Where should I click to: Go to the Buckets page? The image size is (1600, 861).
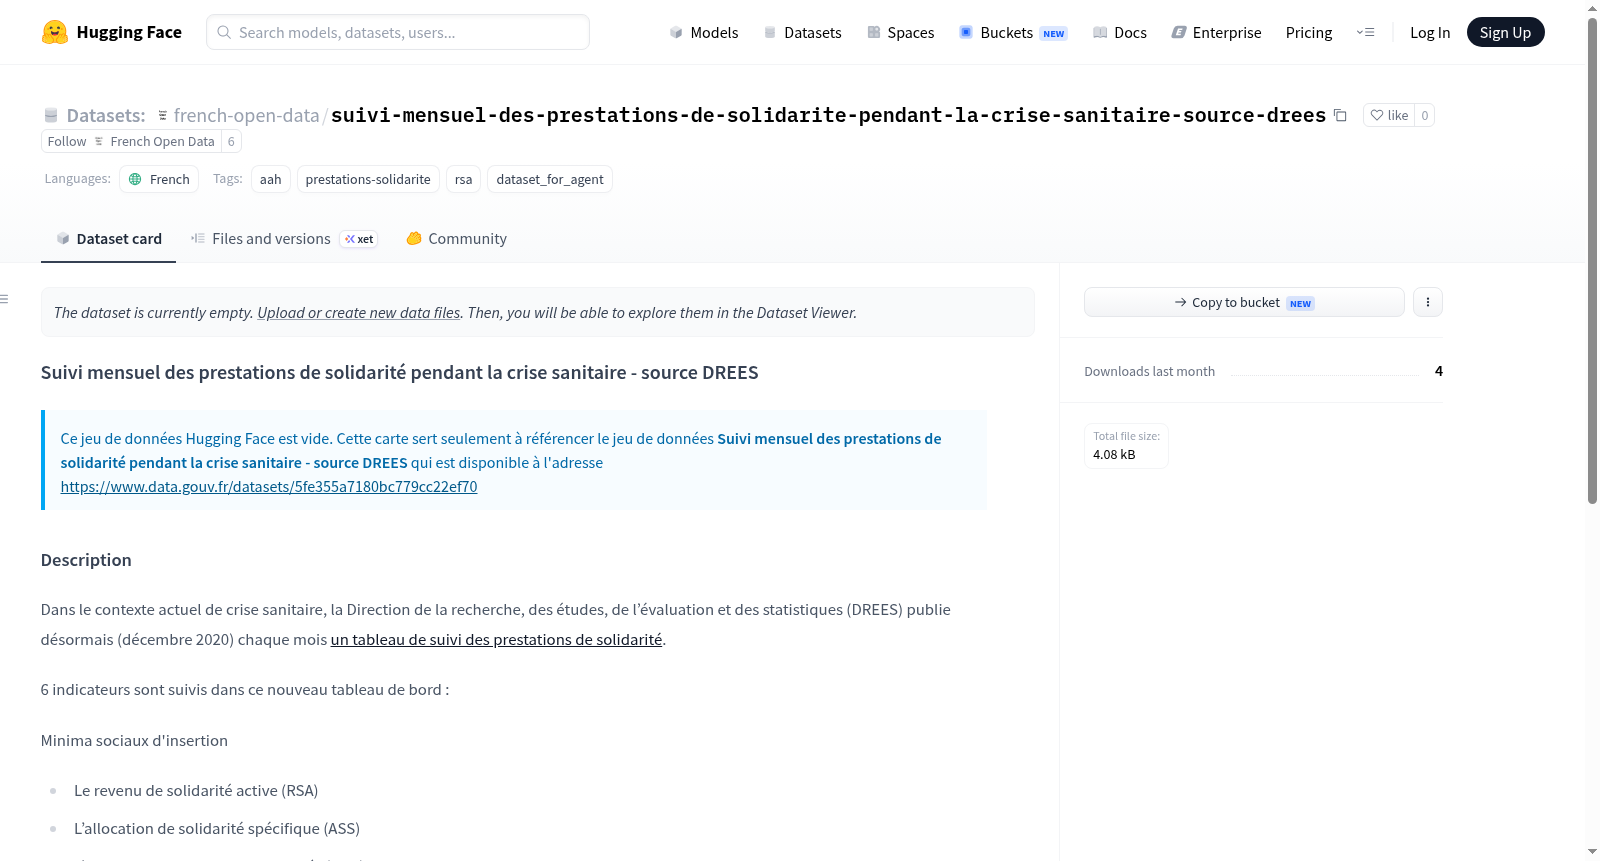click(x=1013, y=33)
